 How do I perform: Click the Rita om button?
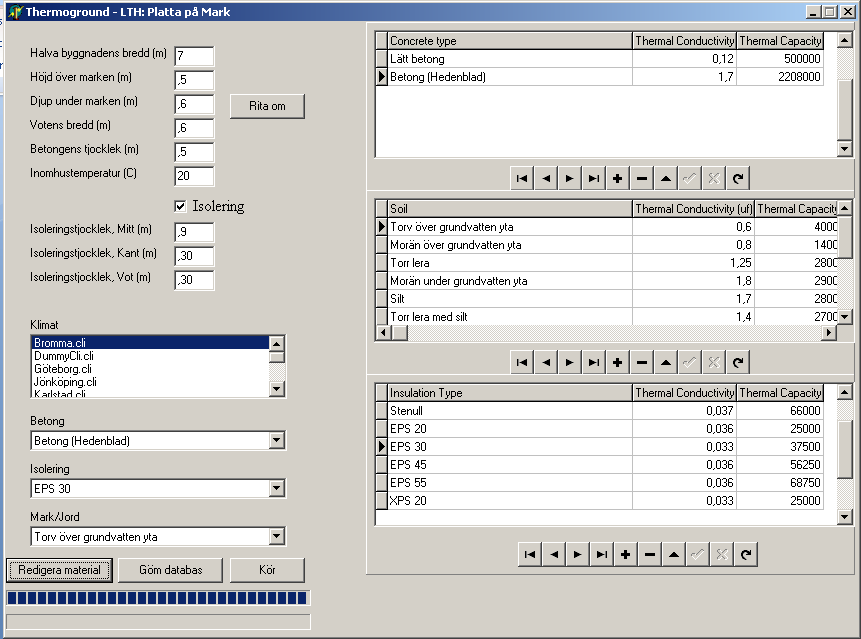click(x=267, y=106)
